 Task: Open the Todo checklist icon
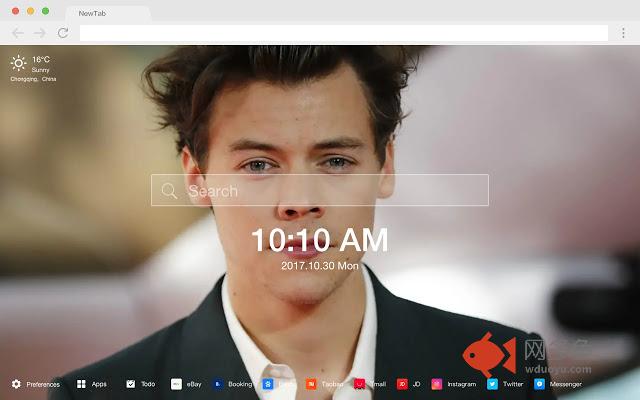coord(131,384)
